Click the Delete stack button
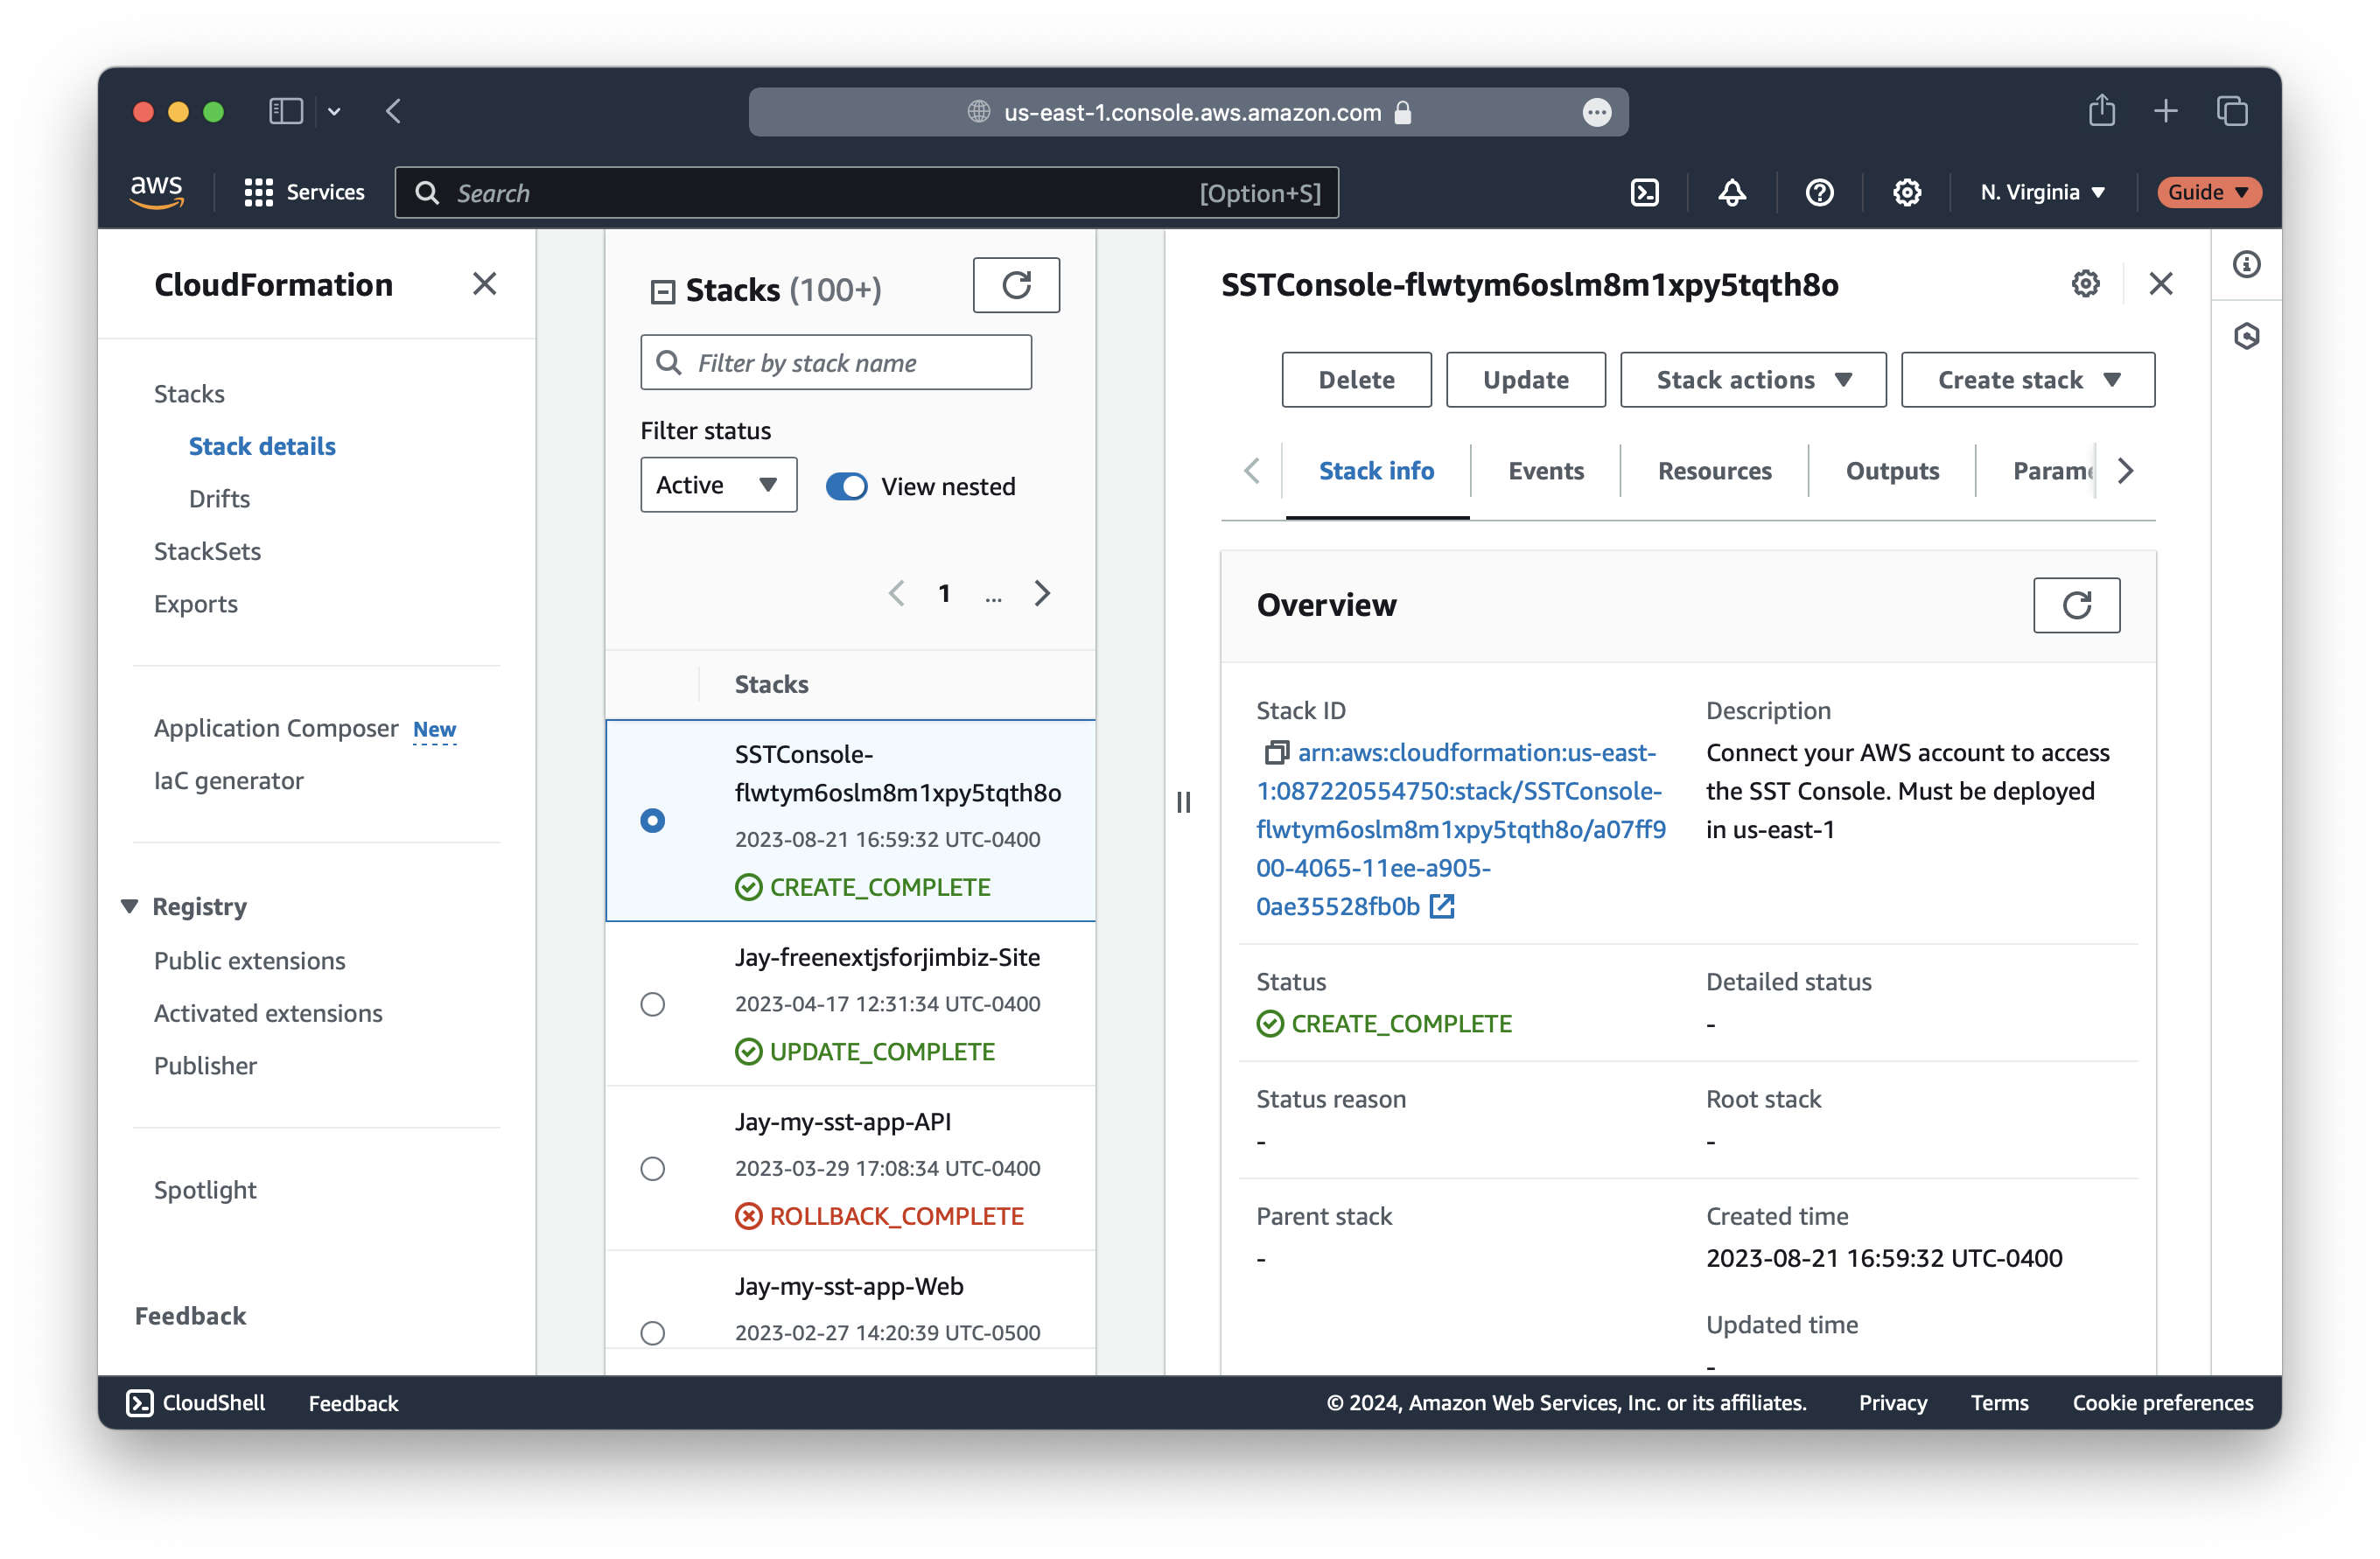This screenshot has height=1559, width=2380. (1354, 378)
